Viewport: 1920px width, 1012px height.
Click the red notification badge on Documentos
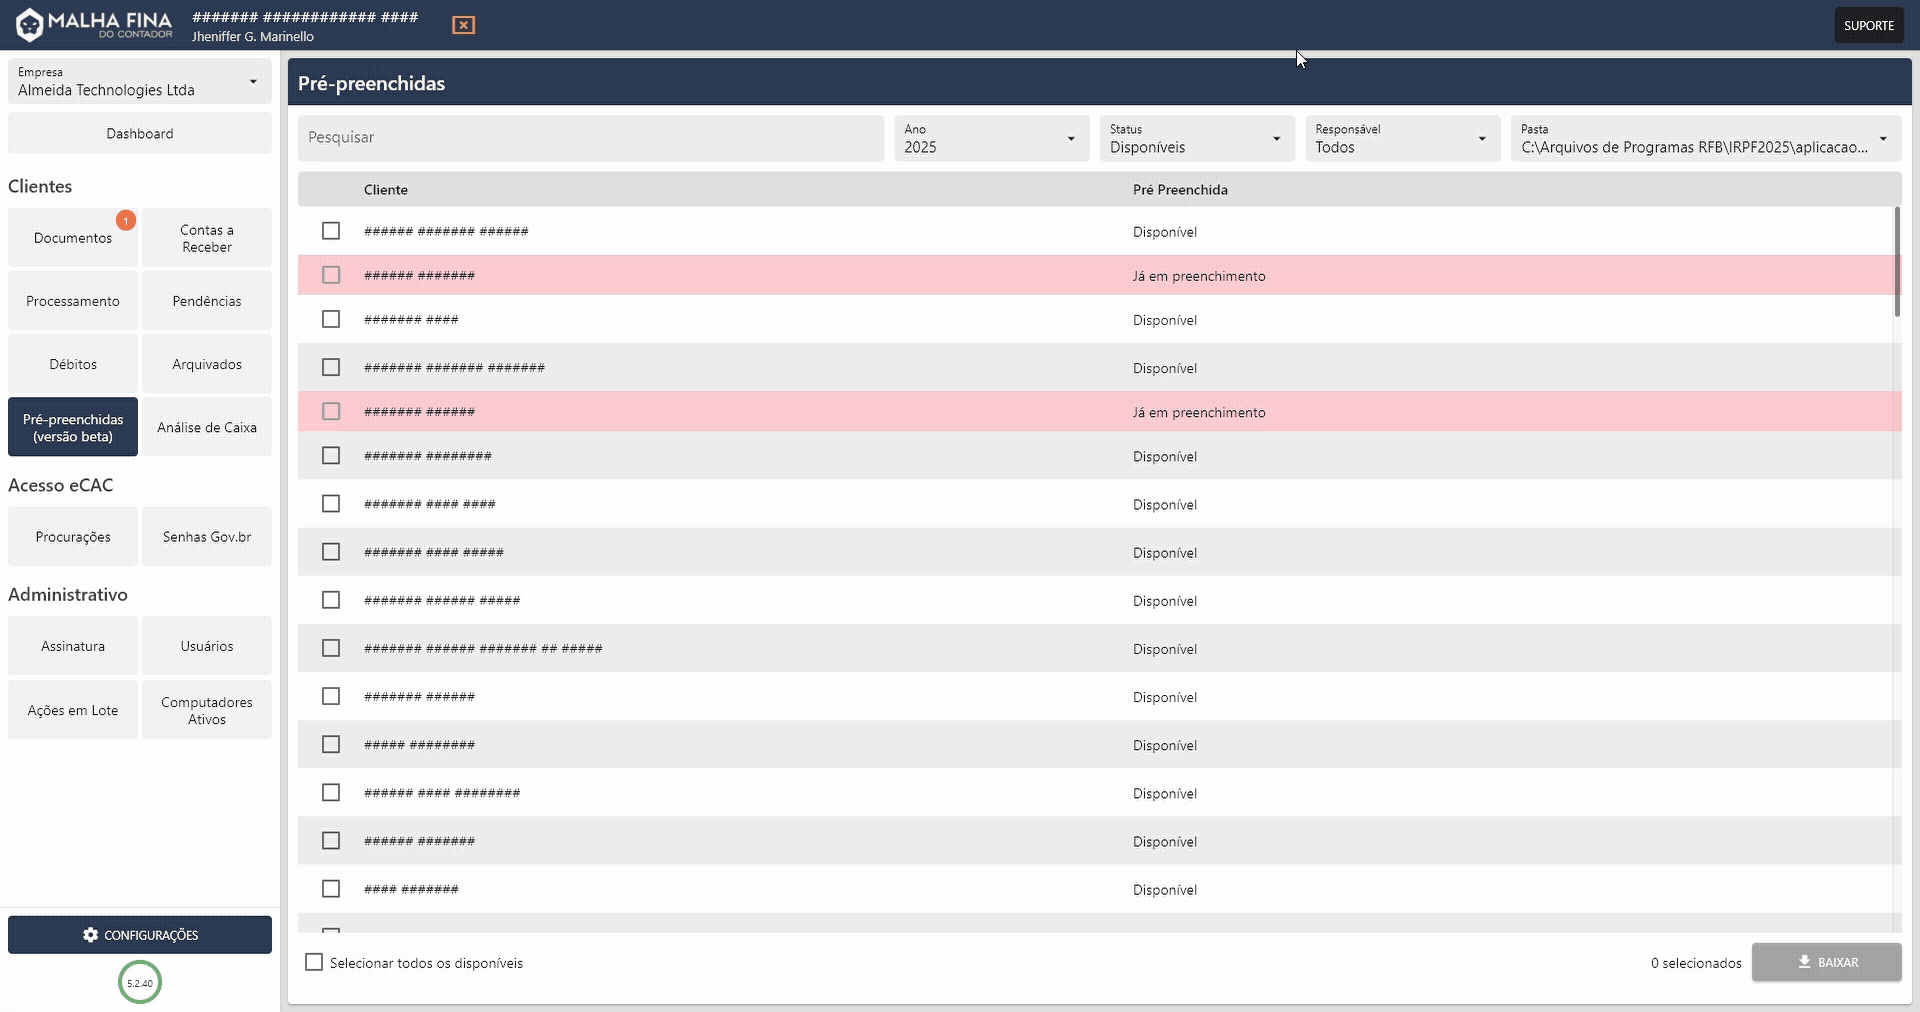[126, 220]
